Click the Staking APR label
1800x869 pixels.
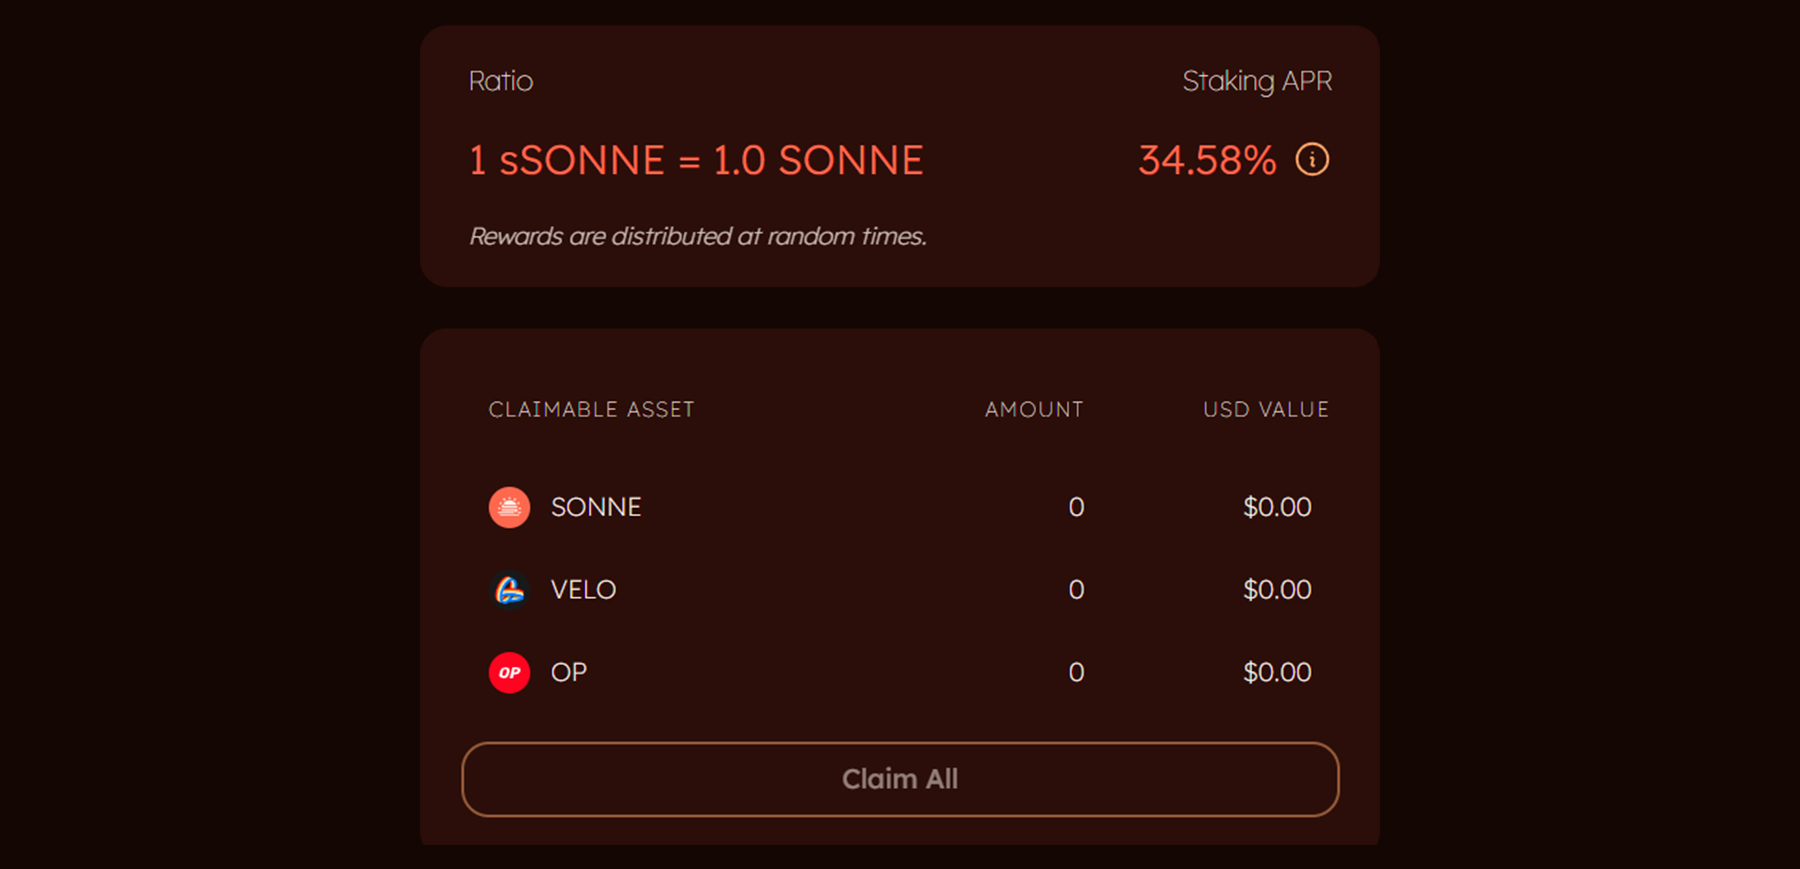tap(1257, 81)
